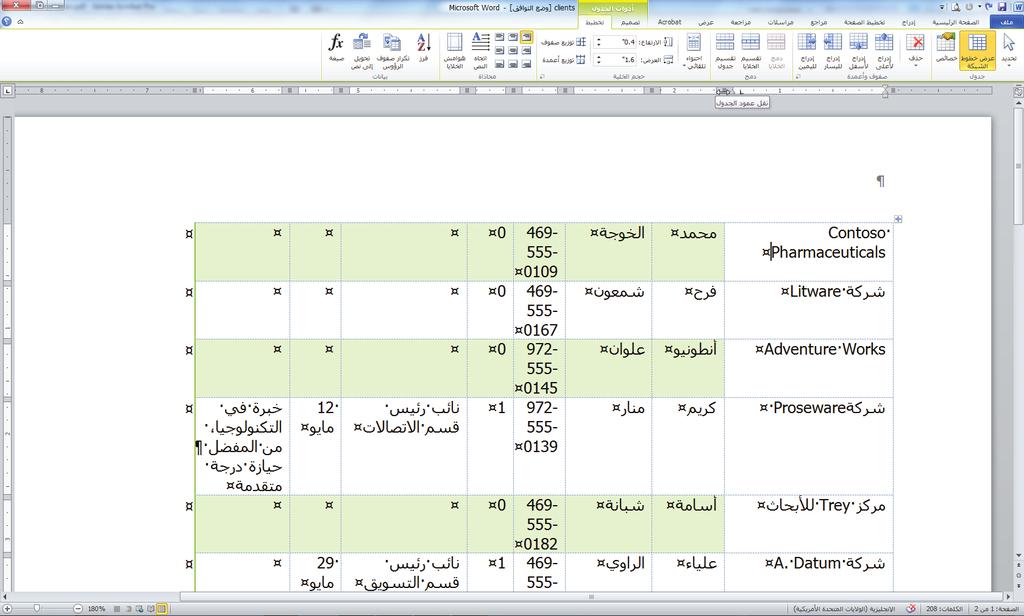Select Align Bottom Center alignment
This screenshot has height=616, width=1024.
tap(513, 64)
